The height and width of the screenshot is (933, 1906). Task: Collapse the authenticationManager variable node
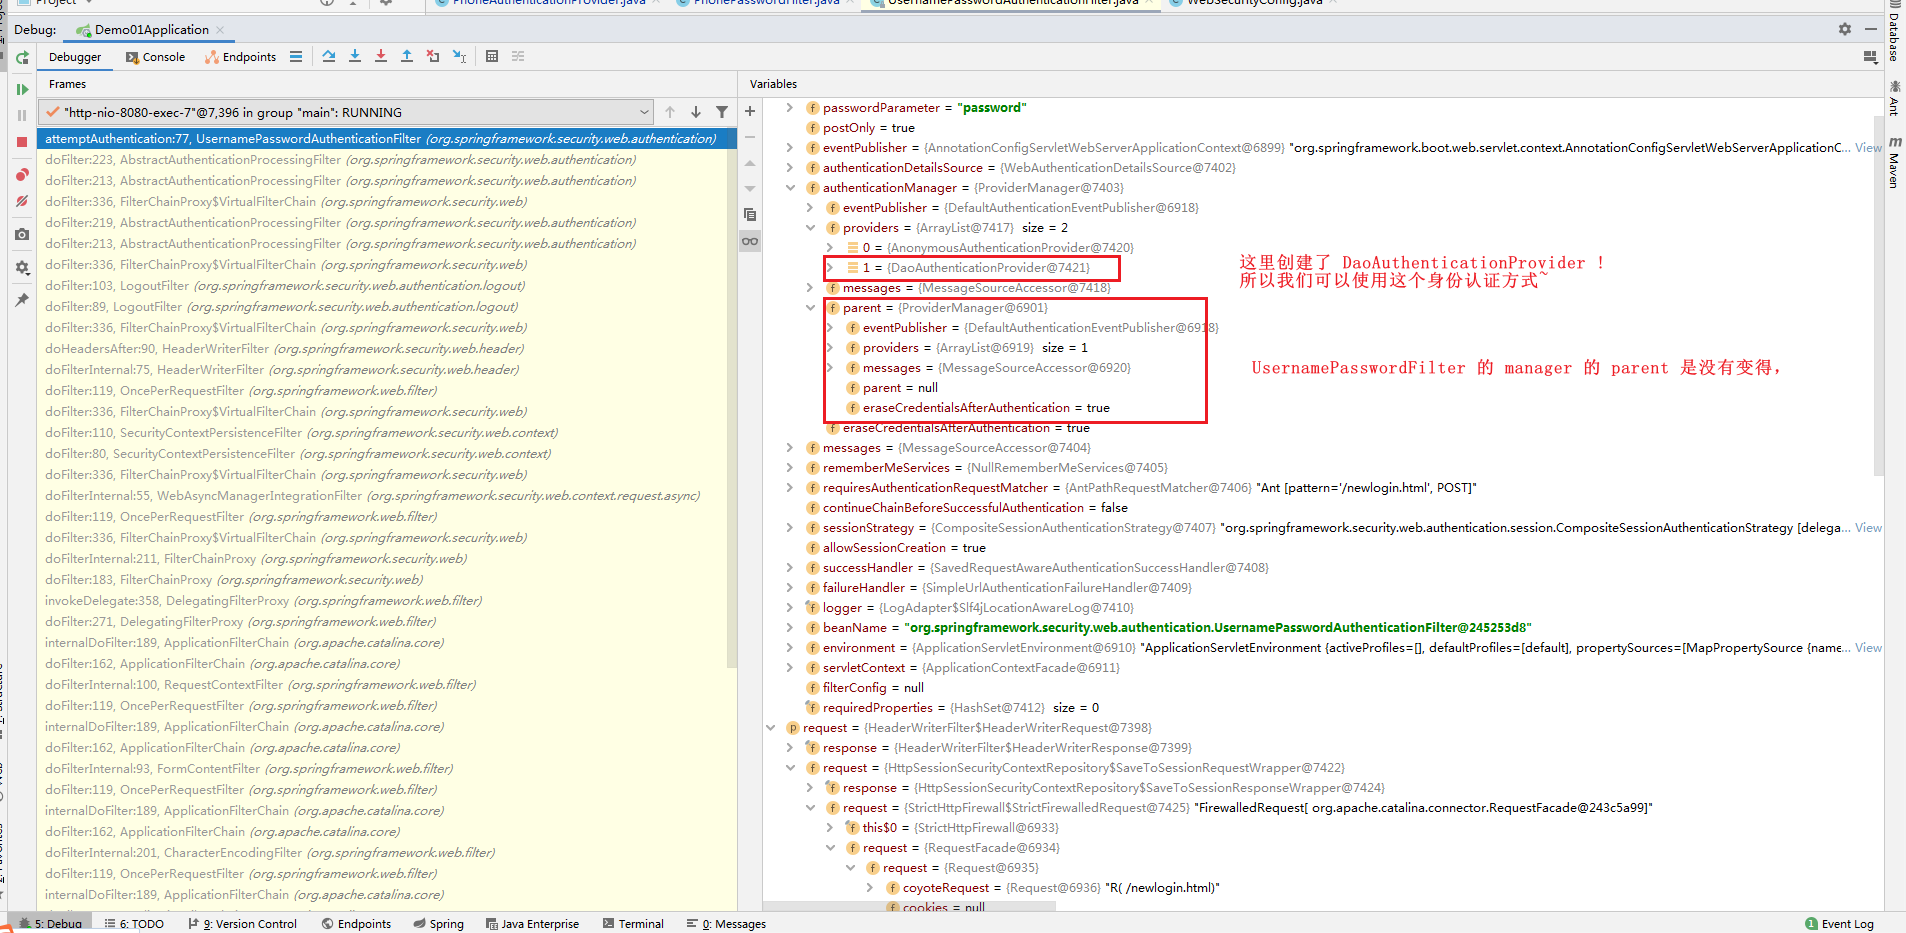click(x=791, y=187)
